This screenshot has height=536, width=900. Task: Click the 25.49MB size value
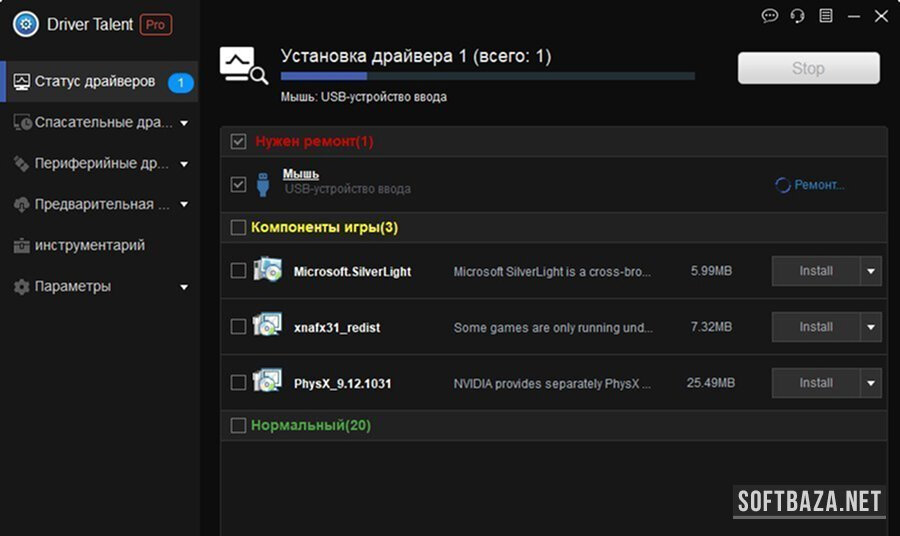[711, 383]
